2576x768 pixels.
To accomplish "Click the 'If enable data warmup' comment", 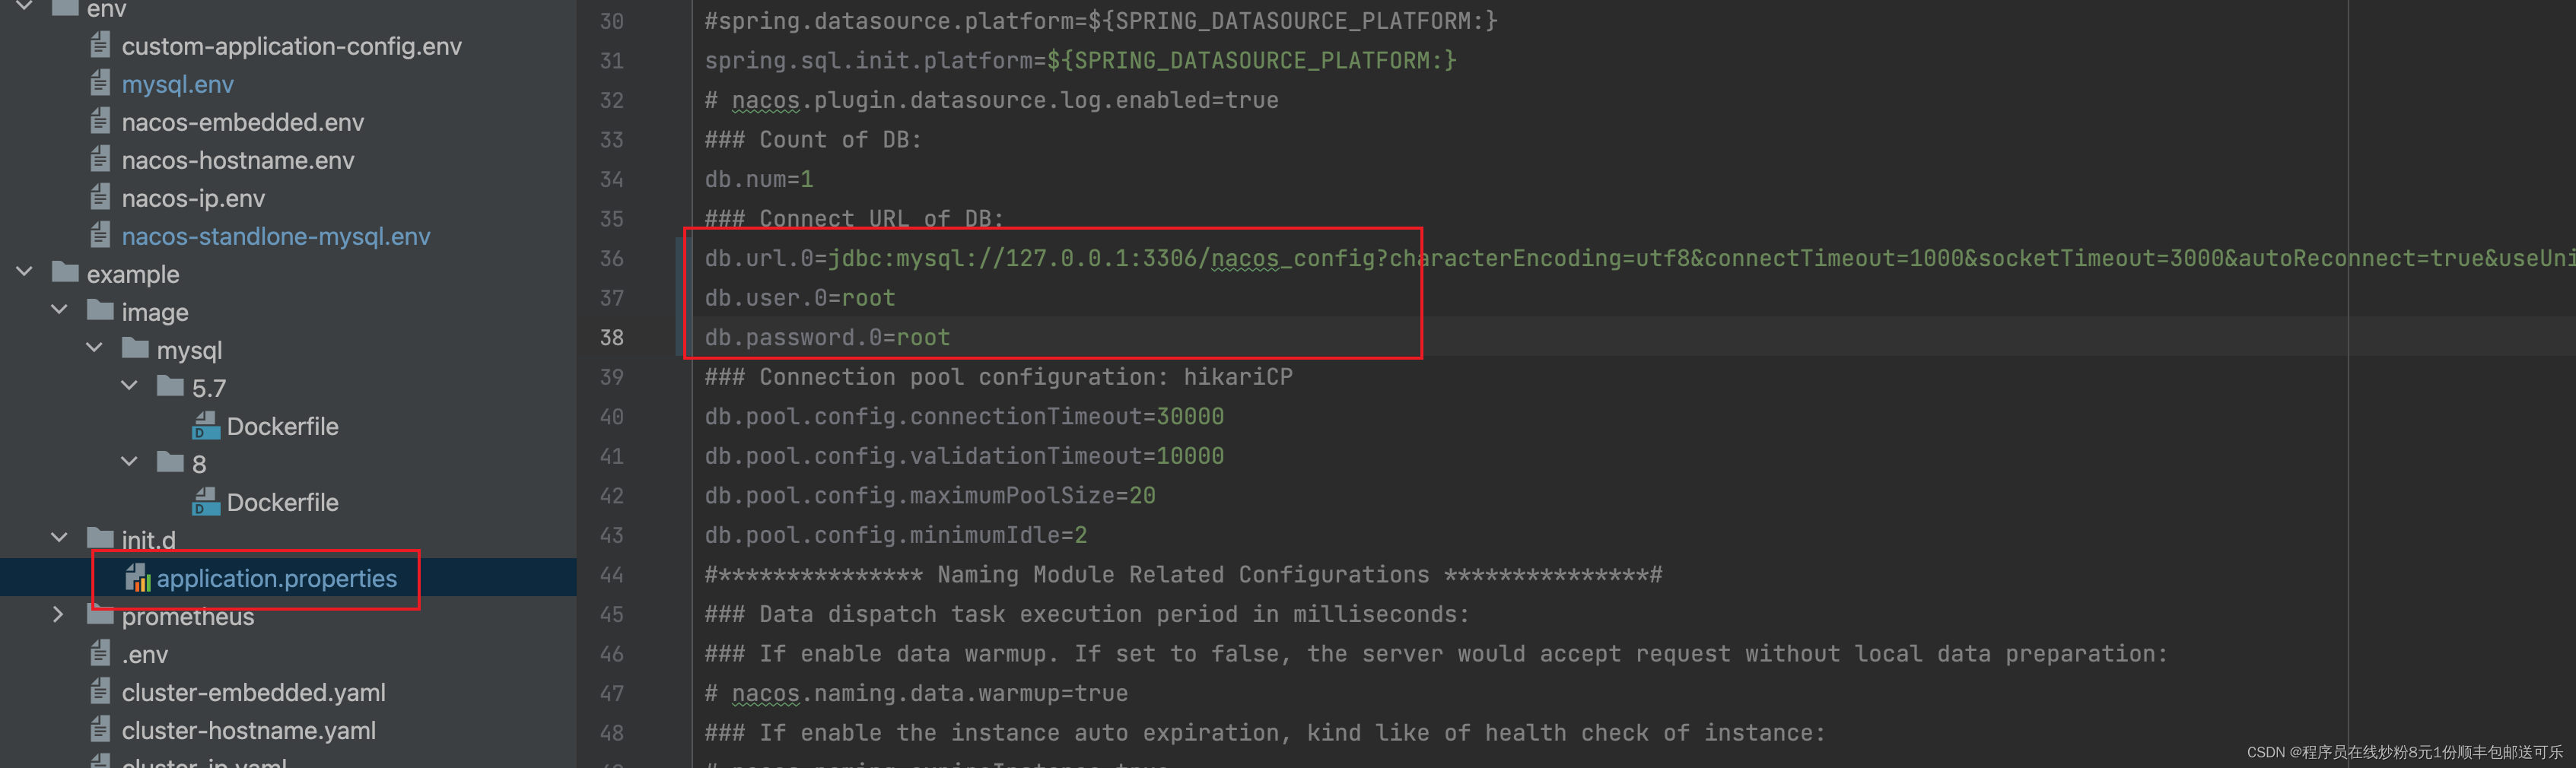I will (x=1435, y=653).
